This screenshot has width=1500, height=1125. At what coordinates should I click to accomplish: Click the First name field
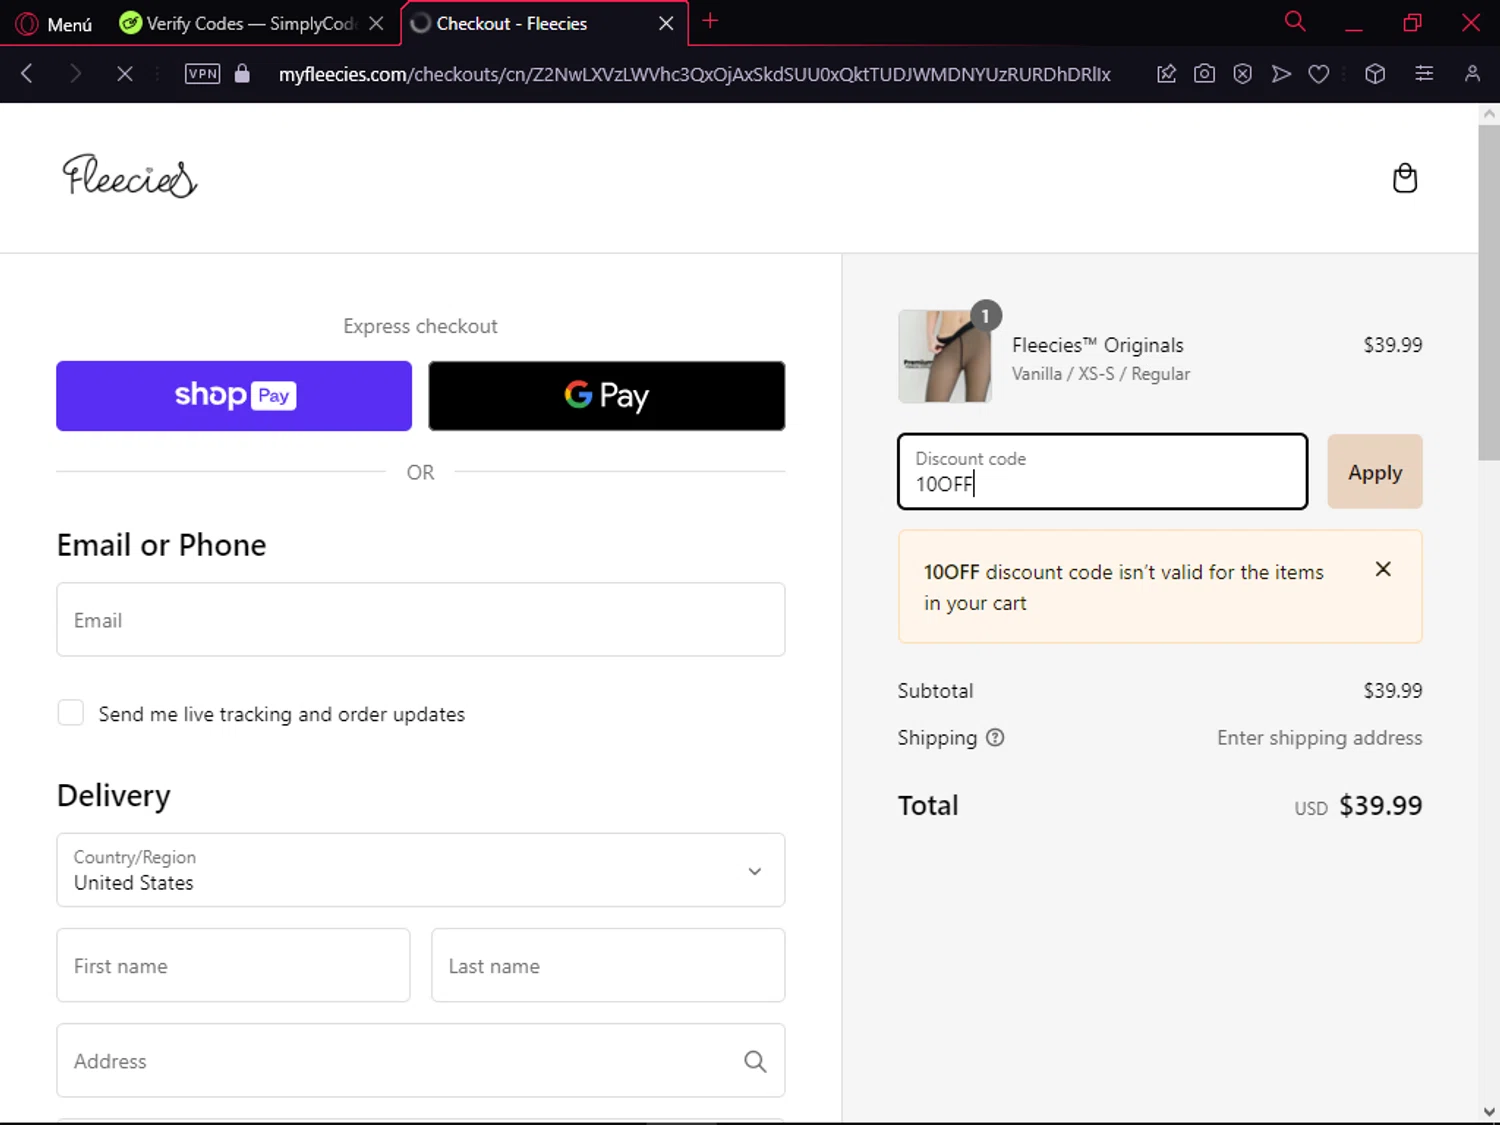click(x=234, y=965)
